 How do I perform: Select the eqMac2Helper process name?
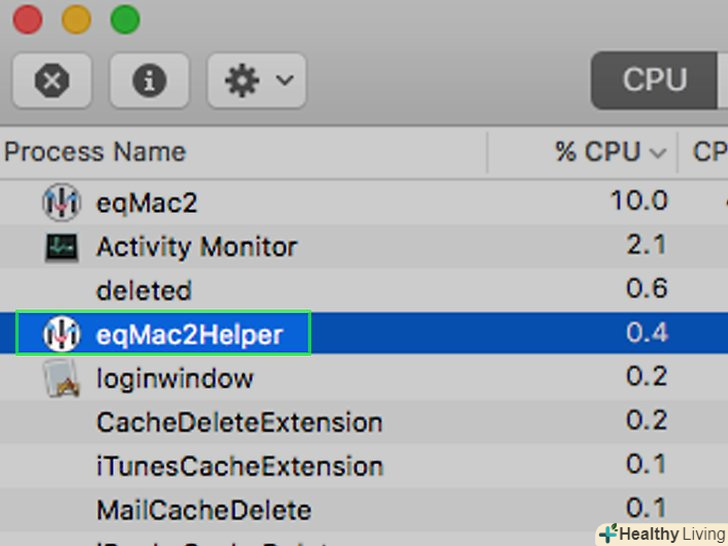click(190, 335)
